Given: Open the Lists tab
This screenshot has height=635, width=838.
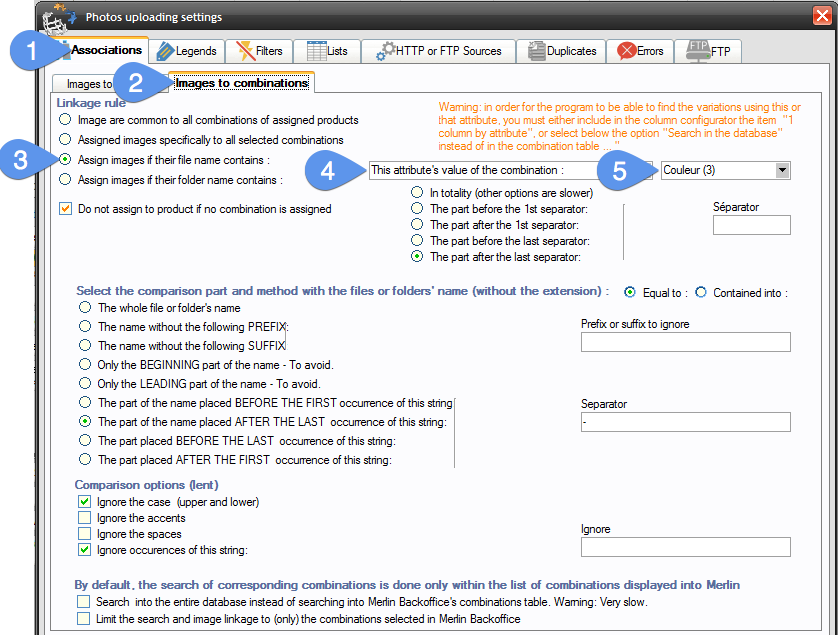Looking at the screenshot, I should pyautogui.click(x=327, y=51).
